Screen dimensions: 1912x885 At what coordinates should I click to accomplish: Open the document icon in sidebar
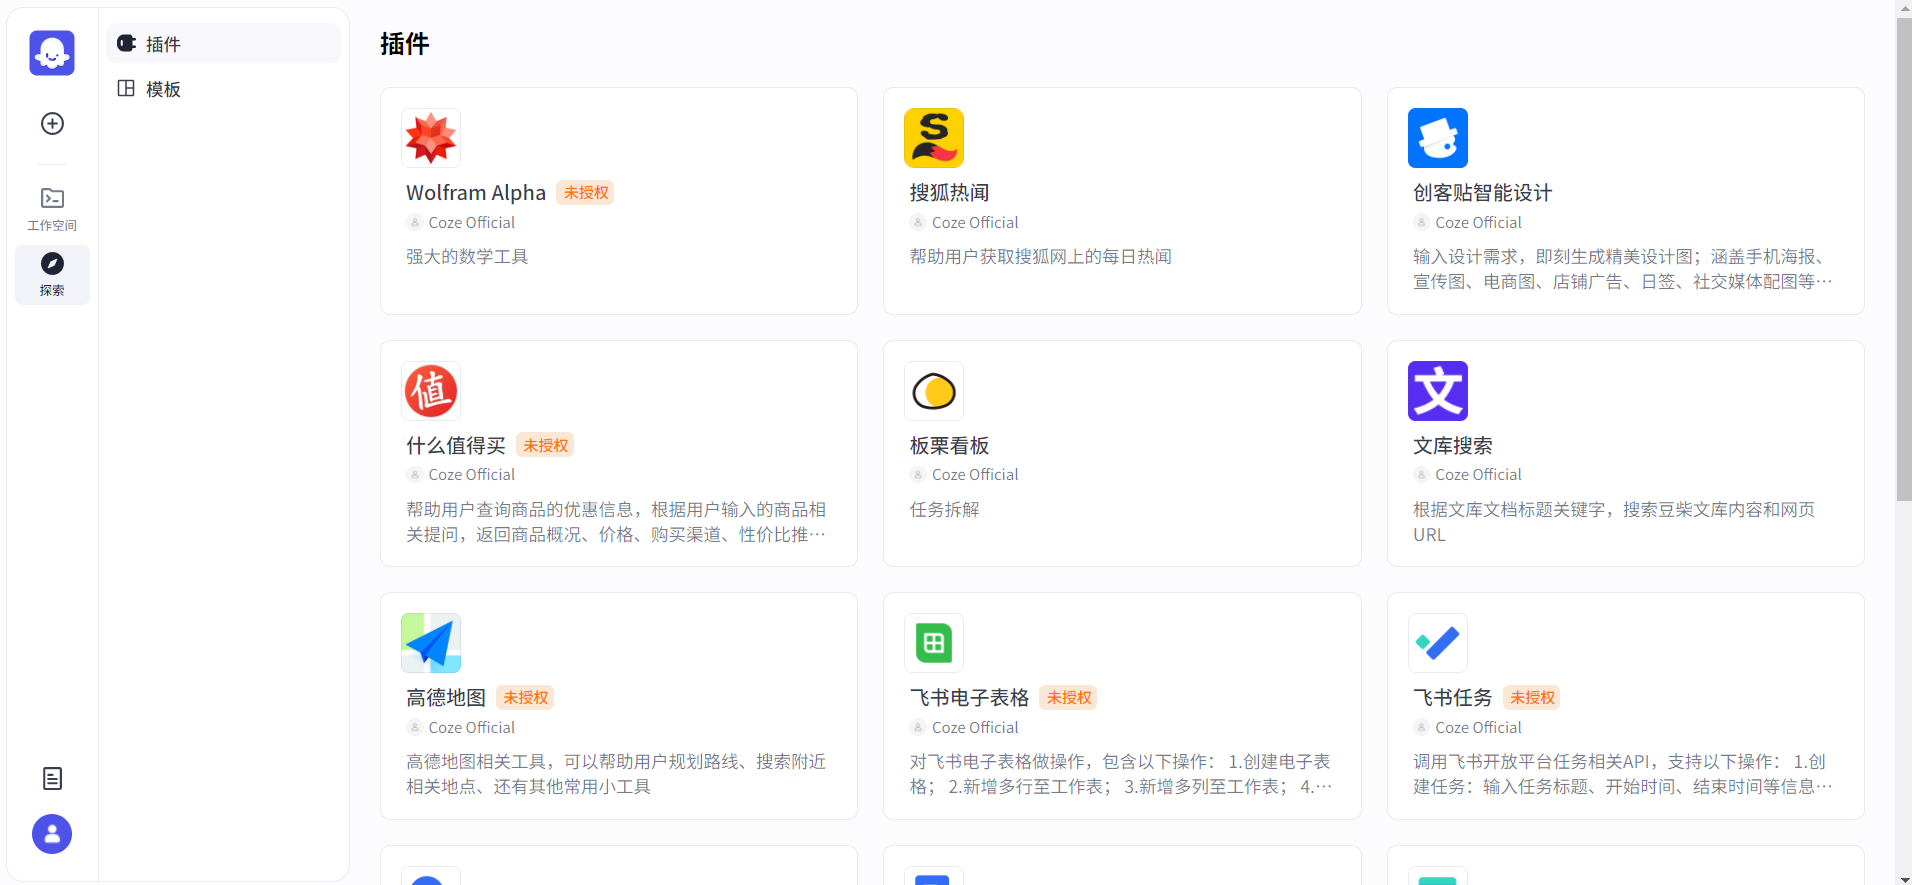pyautogui.click(x=52, y=778)
